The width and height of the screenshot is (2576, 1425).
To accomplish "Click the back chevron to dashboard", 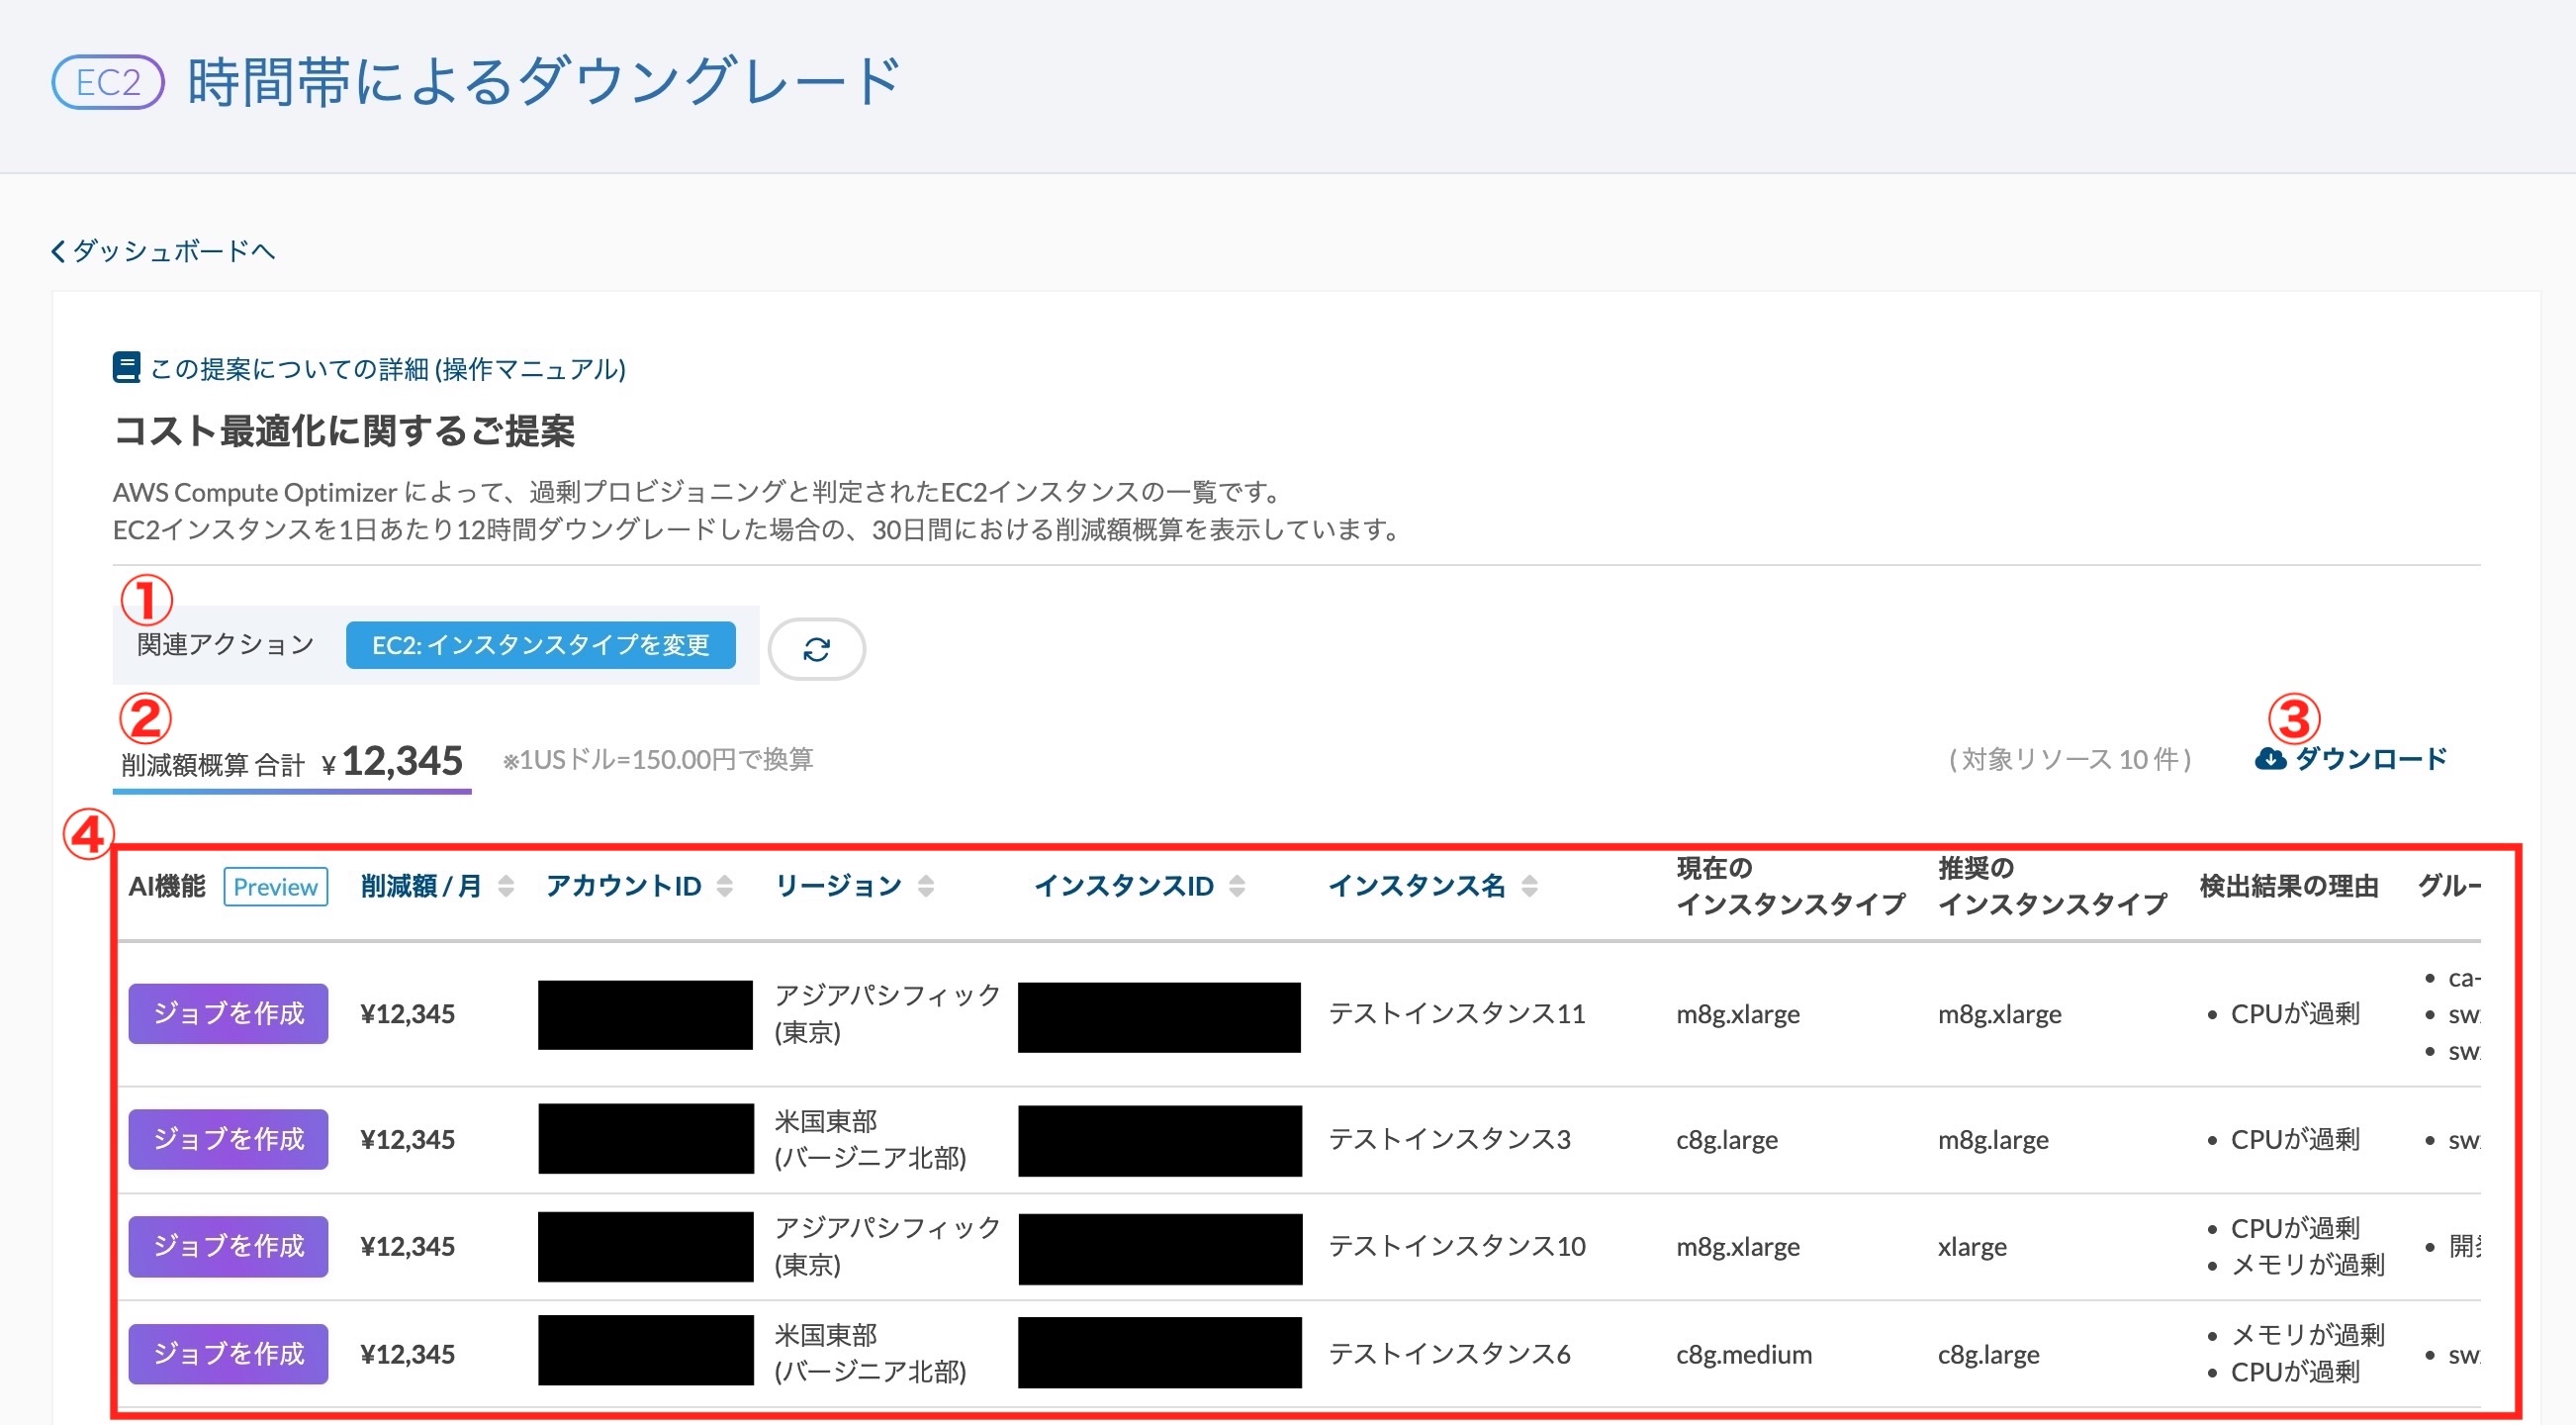I will pyautogui.click(x=58, y=250).
